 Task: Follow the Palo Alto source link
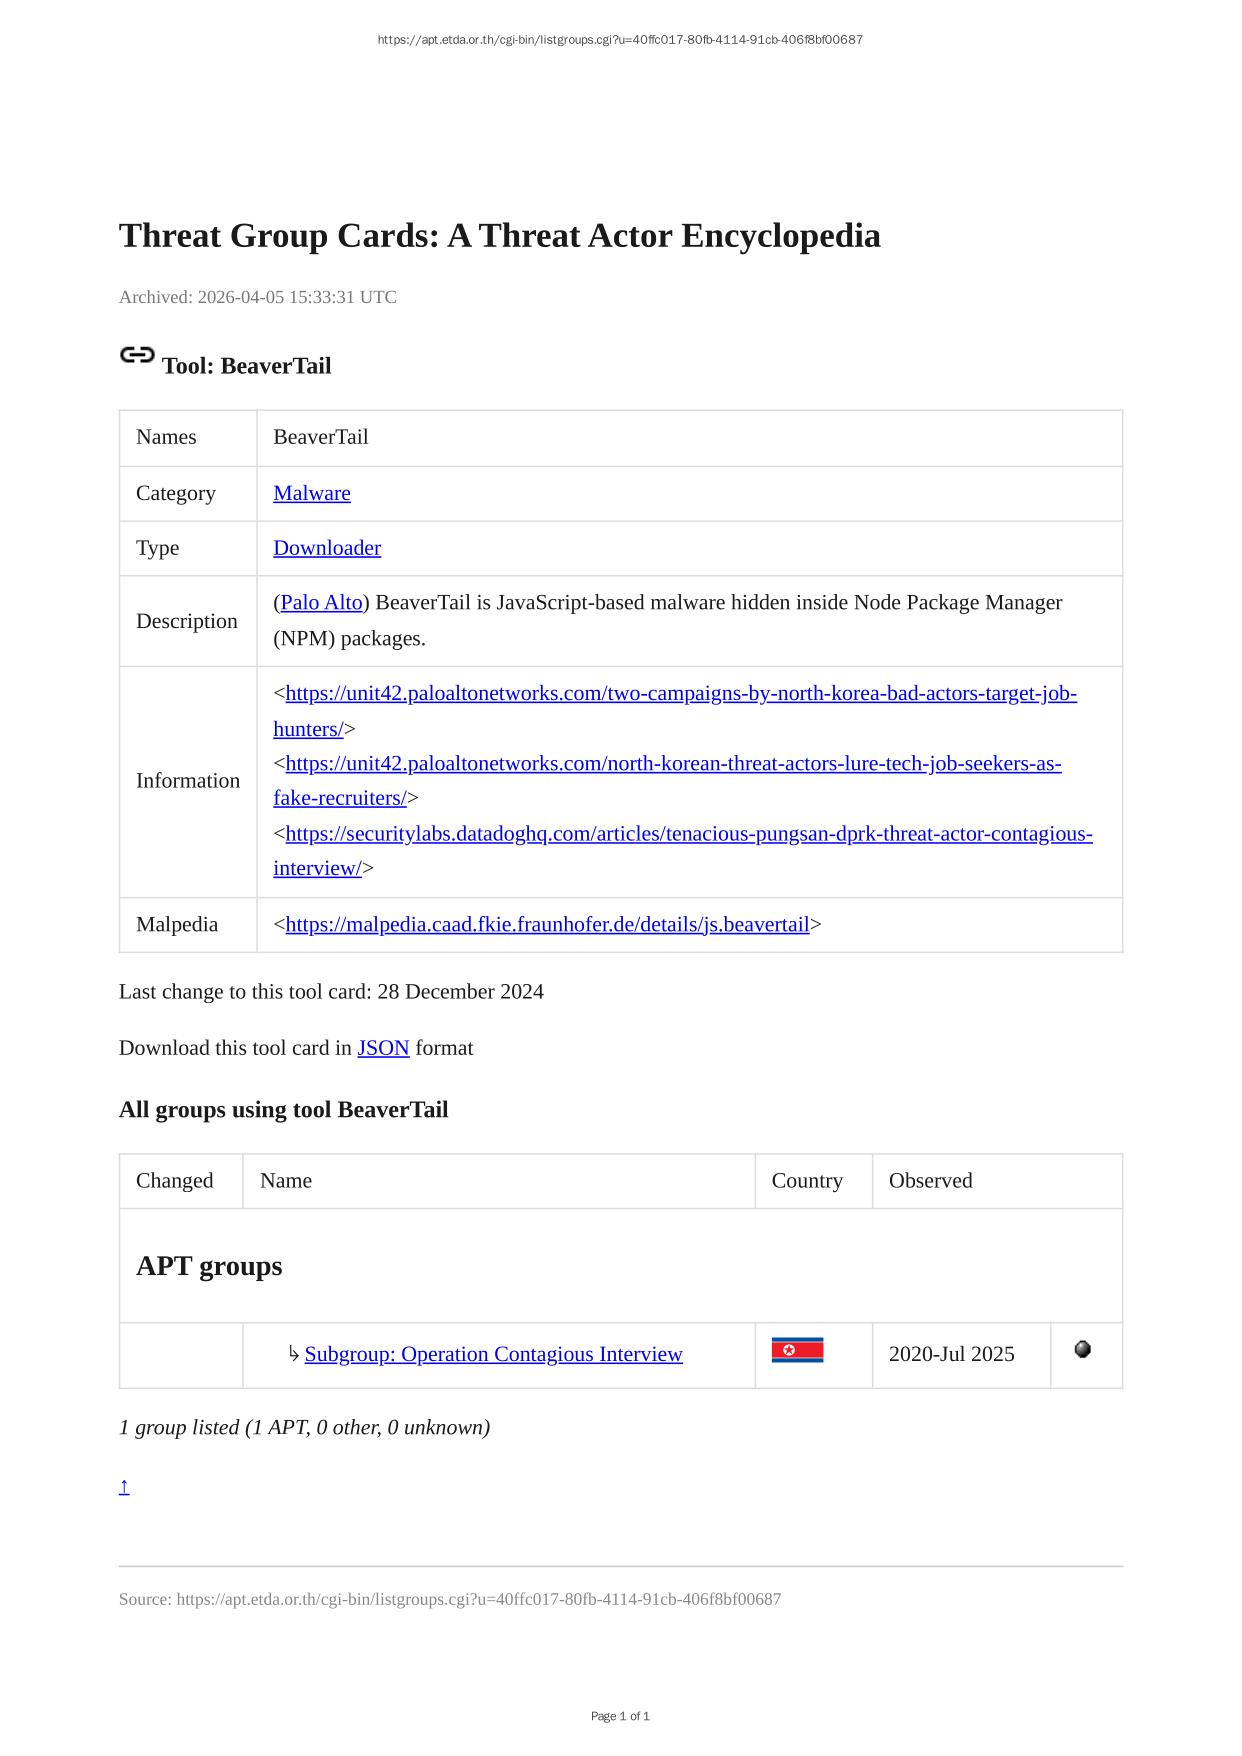[321, 602]
